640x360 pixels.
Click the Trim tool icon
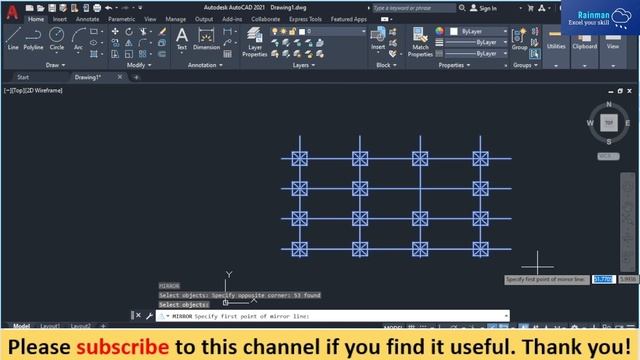(x=143, y=31)
